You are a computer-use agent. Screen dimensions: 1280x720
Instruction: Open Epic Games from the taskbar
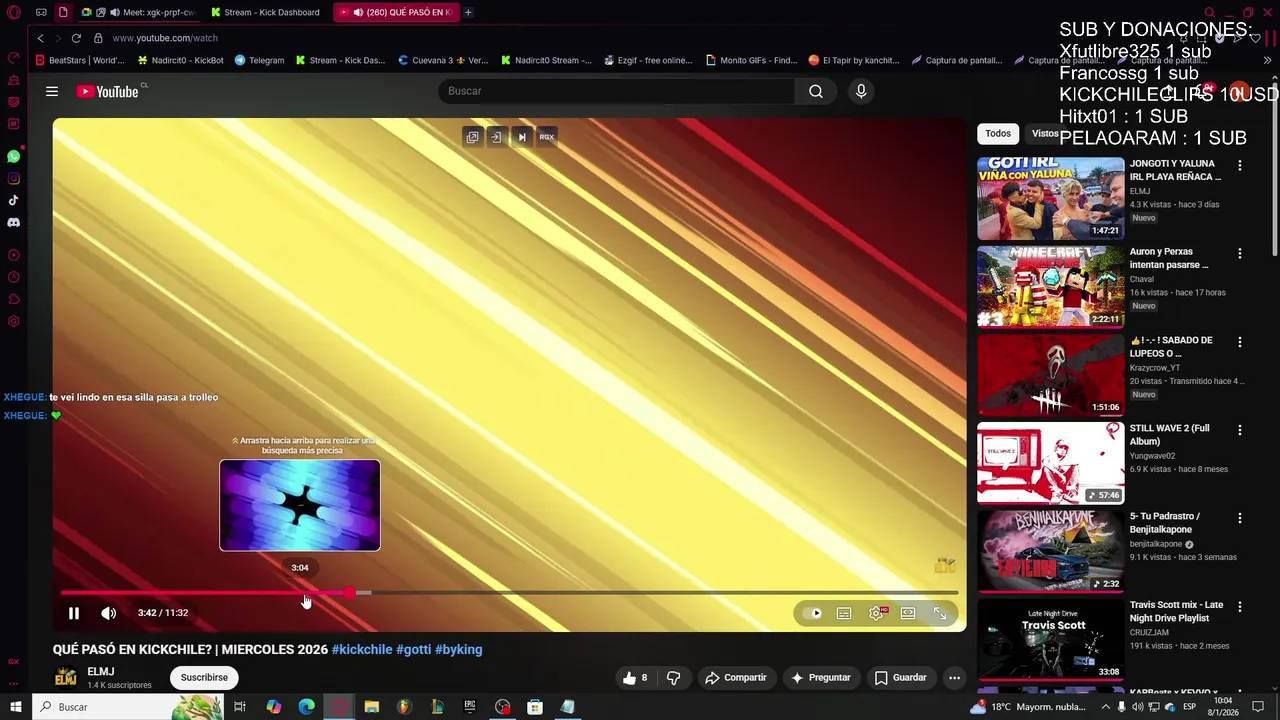[469, 707]
